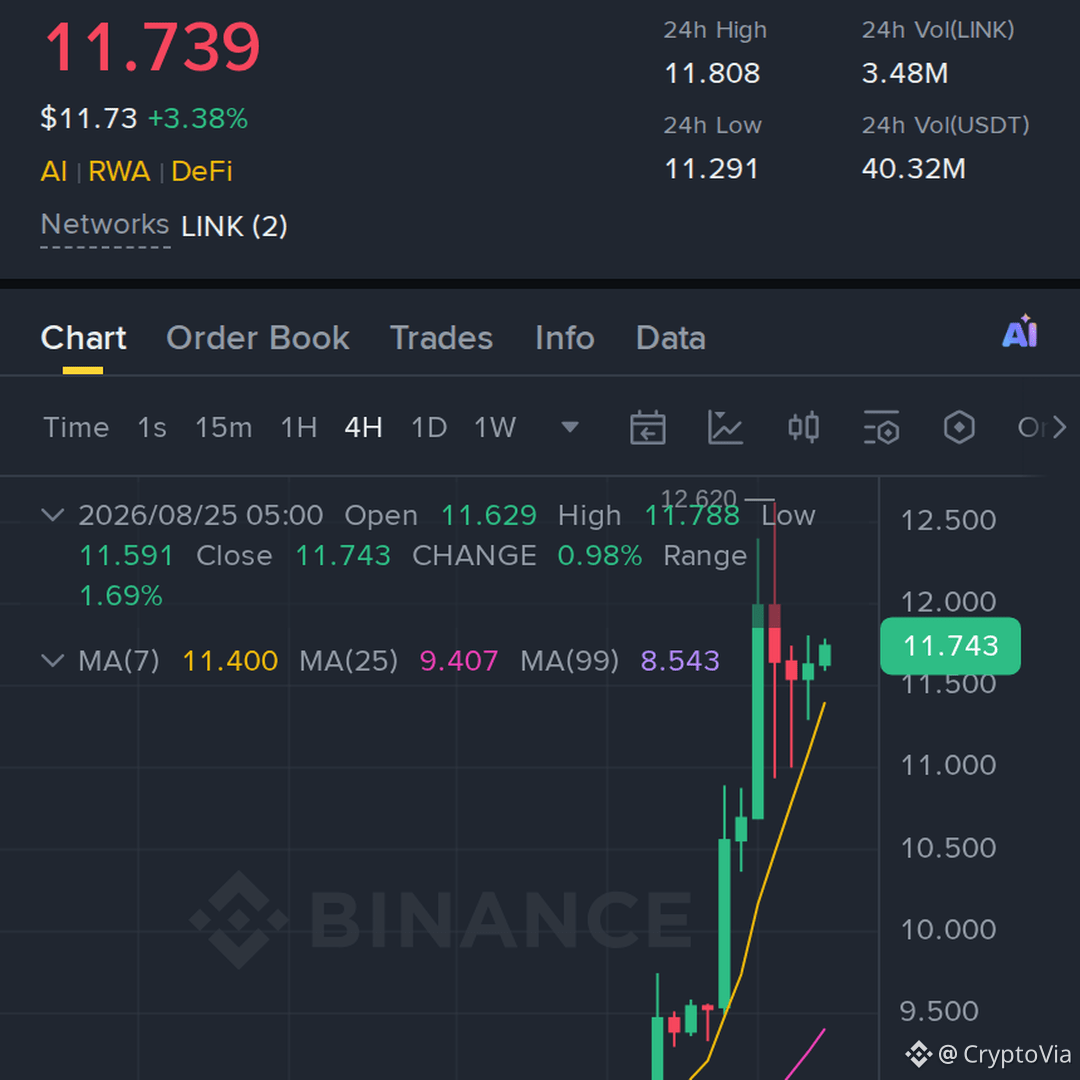
Task: Click the current price 11.739
Action: click(152, 48)
